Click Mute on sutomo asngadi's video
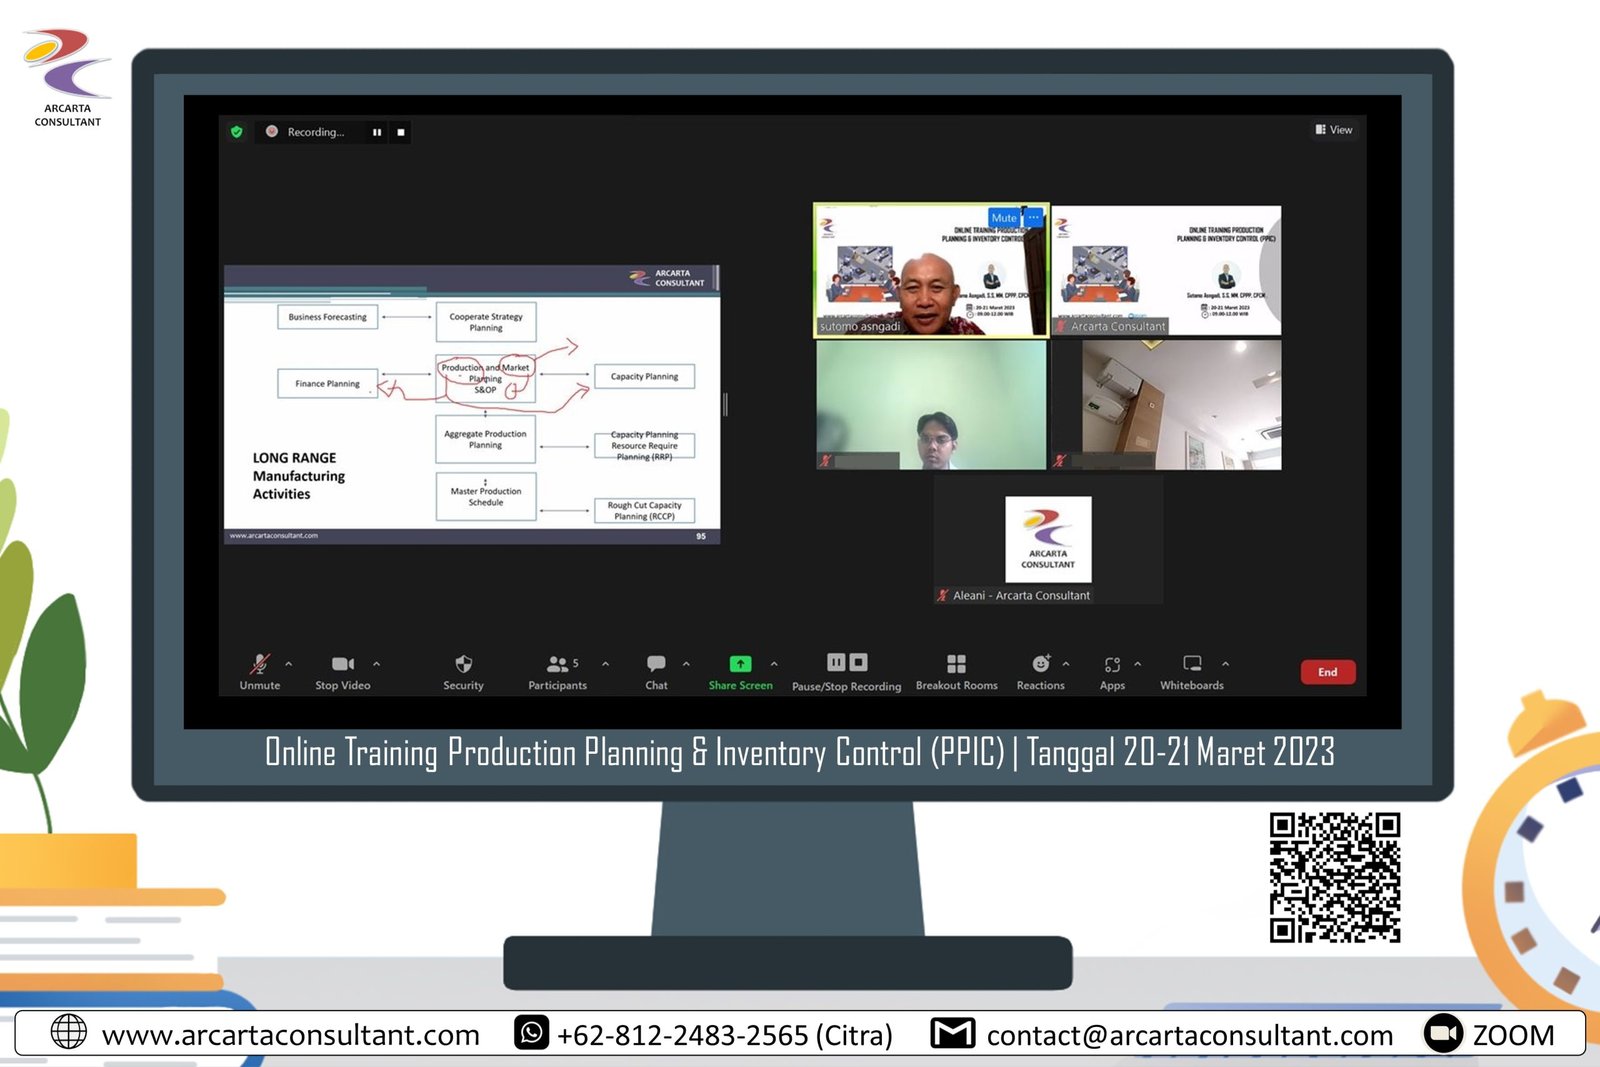 click(x=1003, y=218)
